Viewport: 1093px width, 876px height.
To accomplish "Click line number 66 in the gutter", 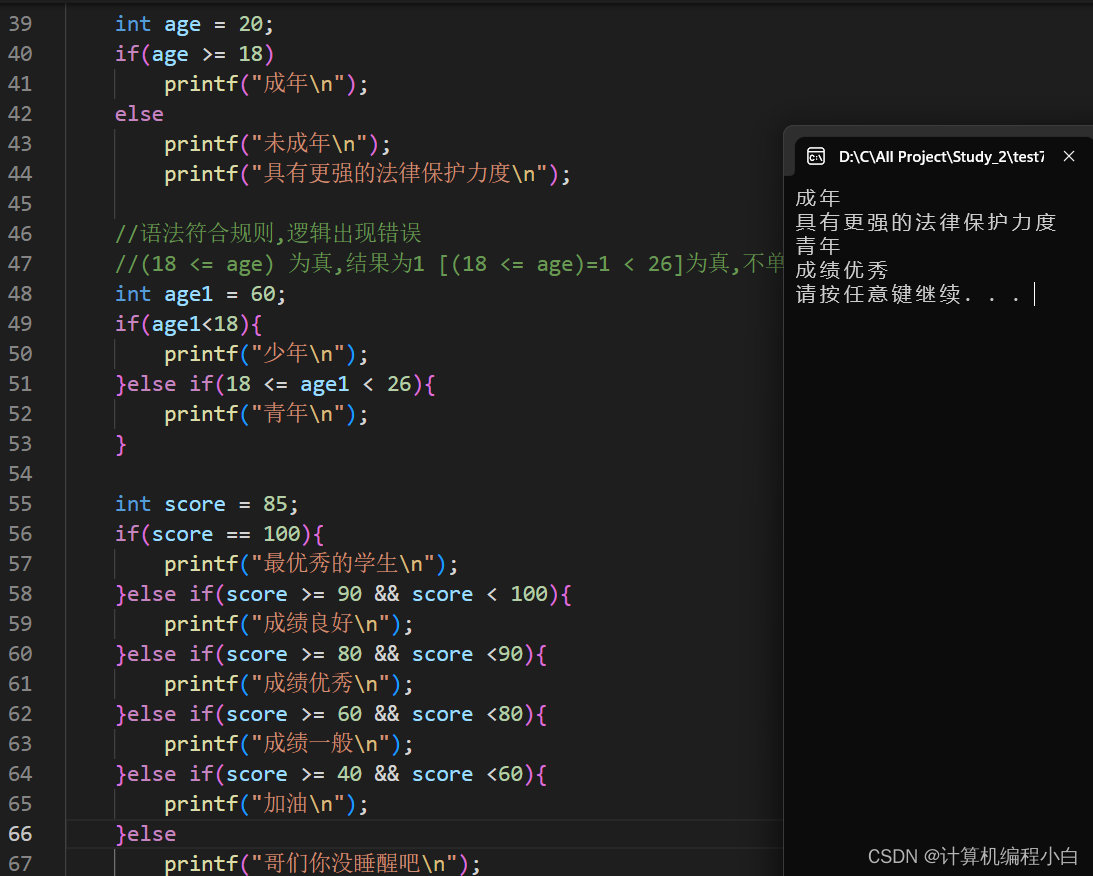I will pos(20,833).
